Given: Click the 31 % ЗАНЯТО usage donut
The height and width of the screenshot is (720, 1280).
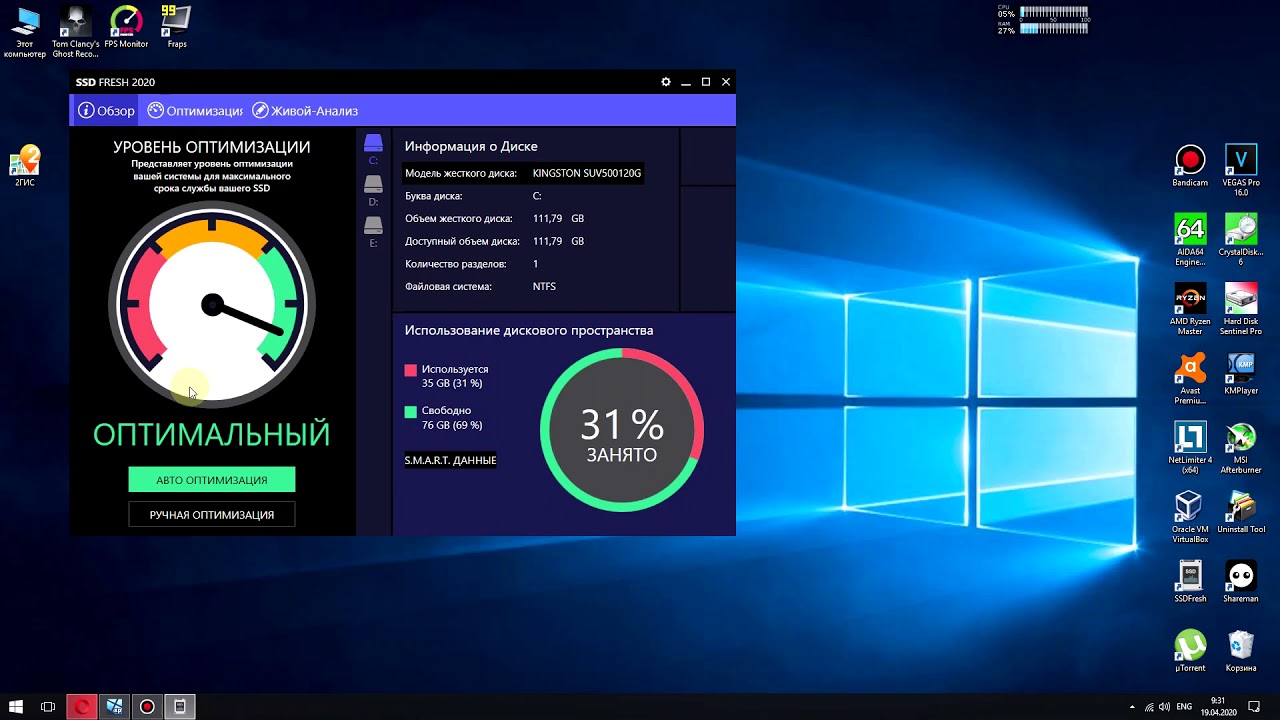Looking at the screenshot, I should click(622, 430).
